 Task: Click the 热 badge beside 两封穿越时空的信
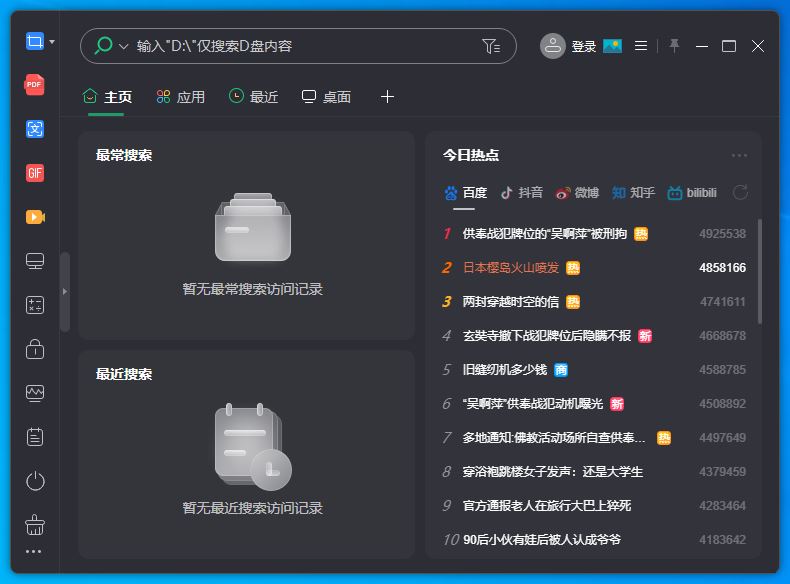pos(573,302)
